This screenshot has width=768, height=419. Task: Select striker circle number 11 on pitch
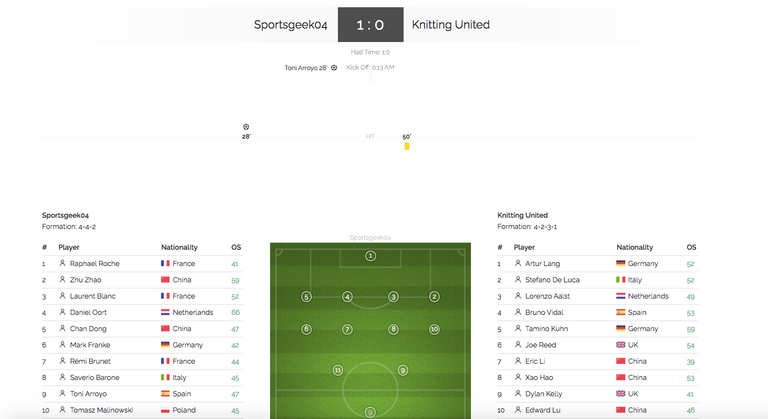pyautogui.click(x=337, y=370)
